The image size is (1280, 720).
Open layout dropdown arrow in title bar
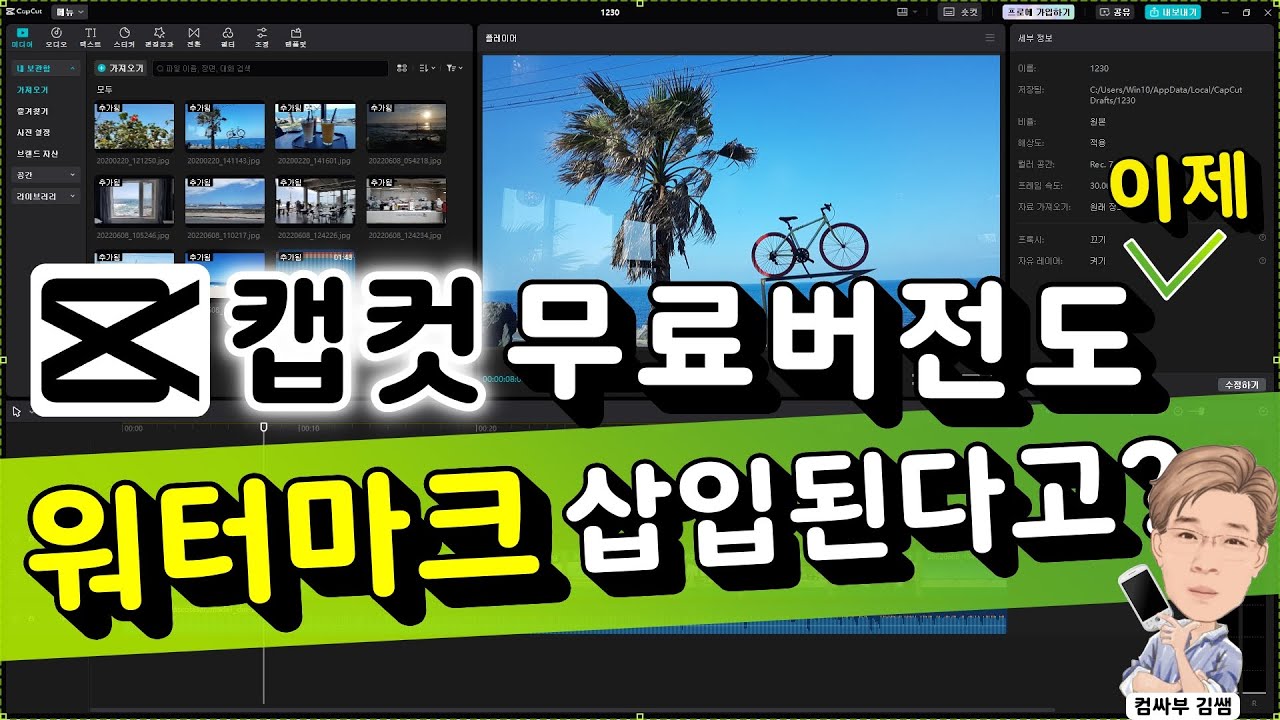[x=915, y=12]
